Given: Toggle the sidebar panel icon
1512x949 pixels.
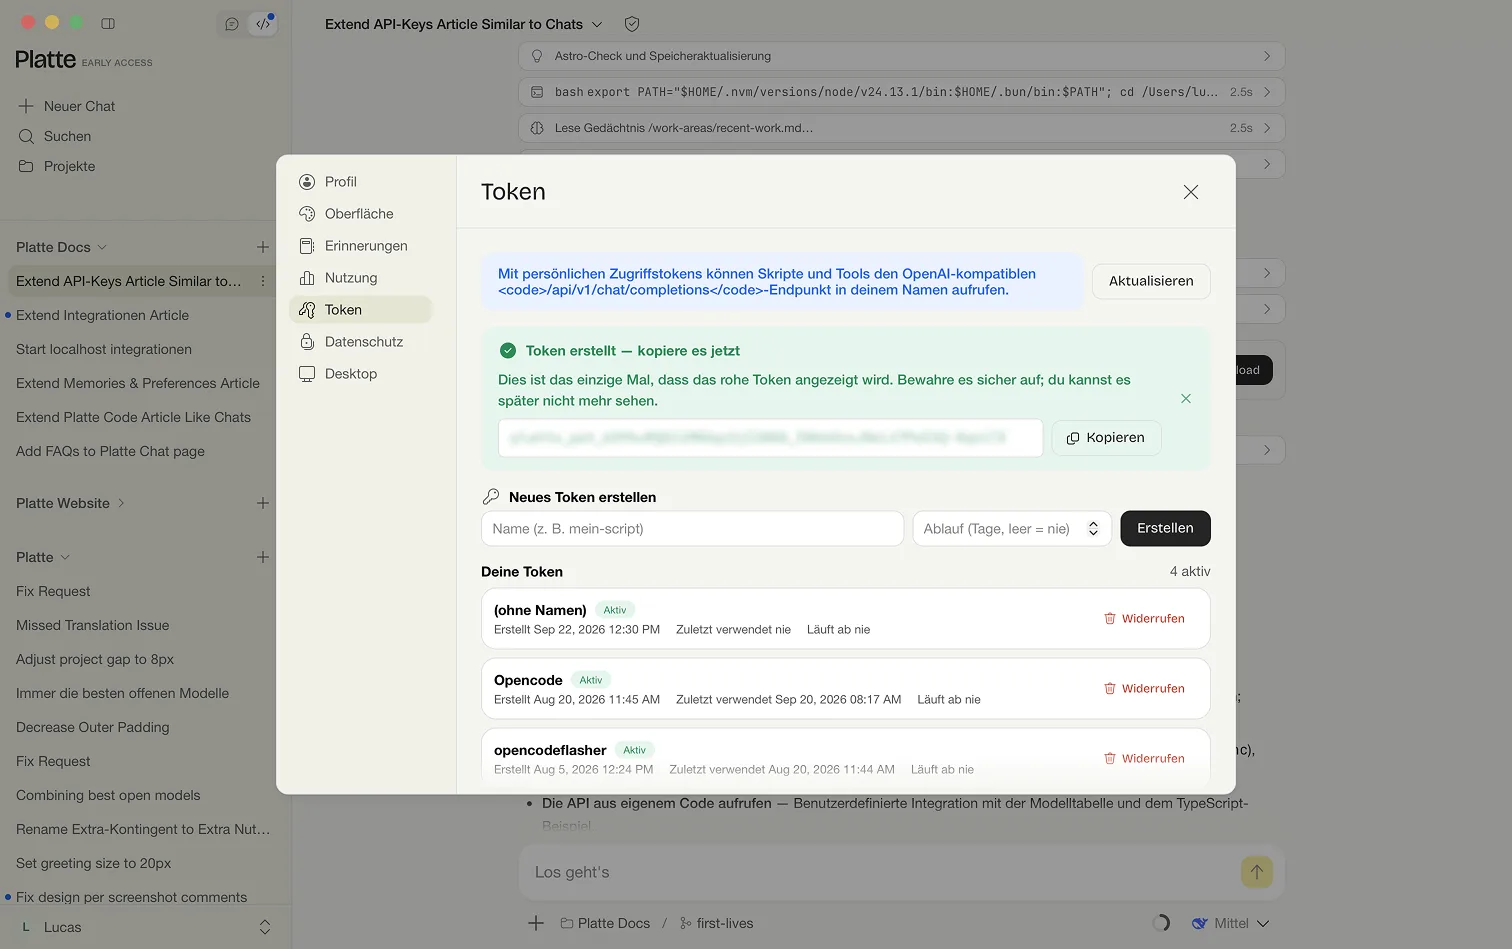Looking at the screenshot, I should (108, 23).
